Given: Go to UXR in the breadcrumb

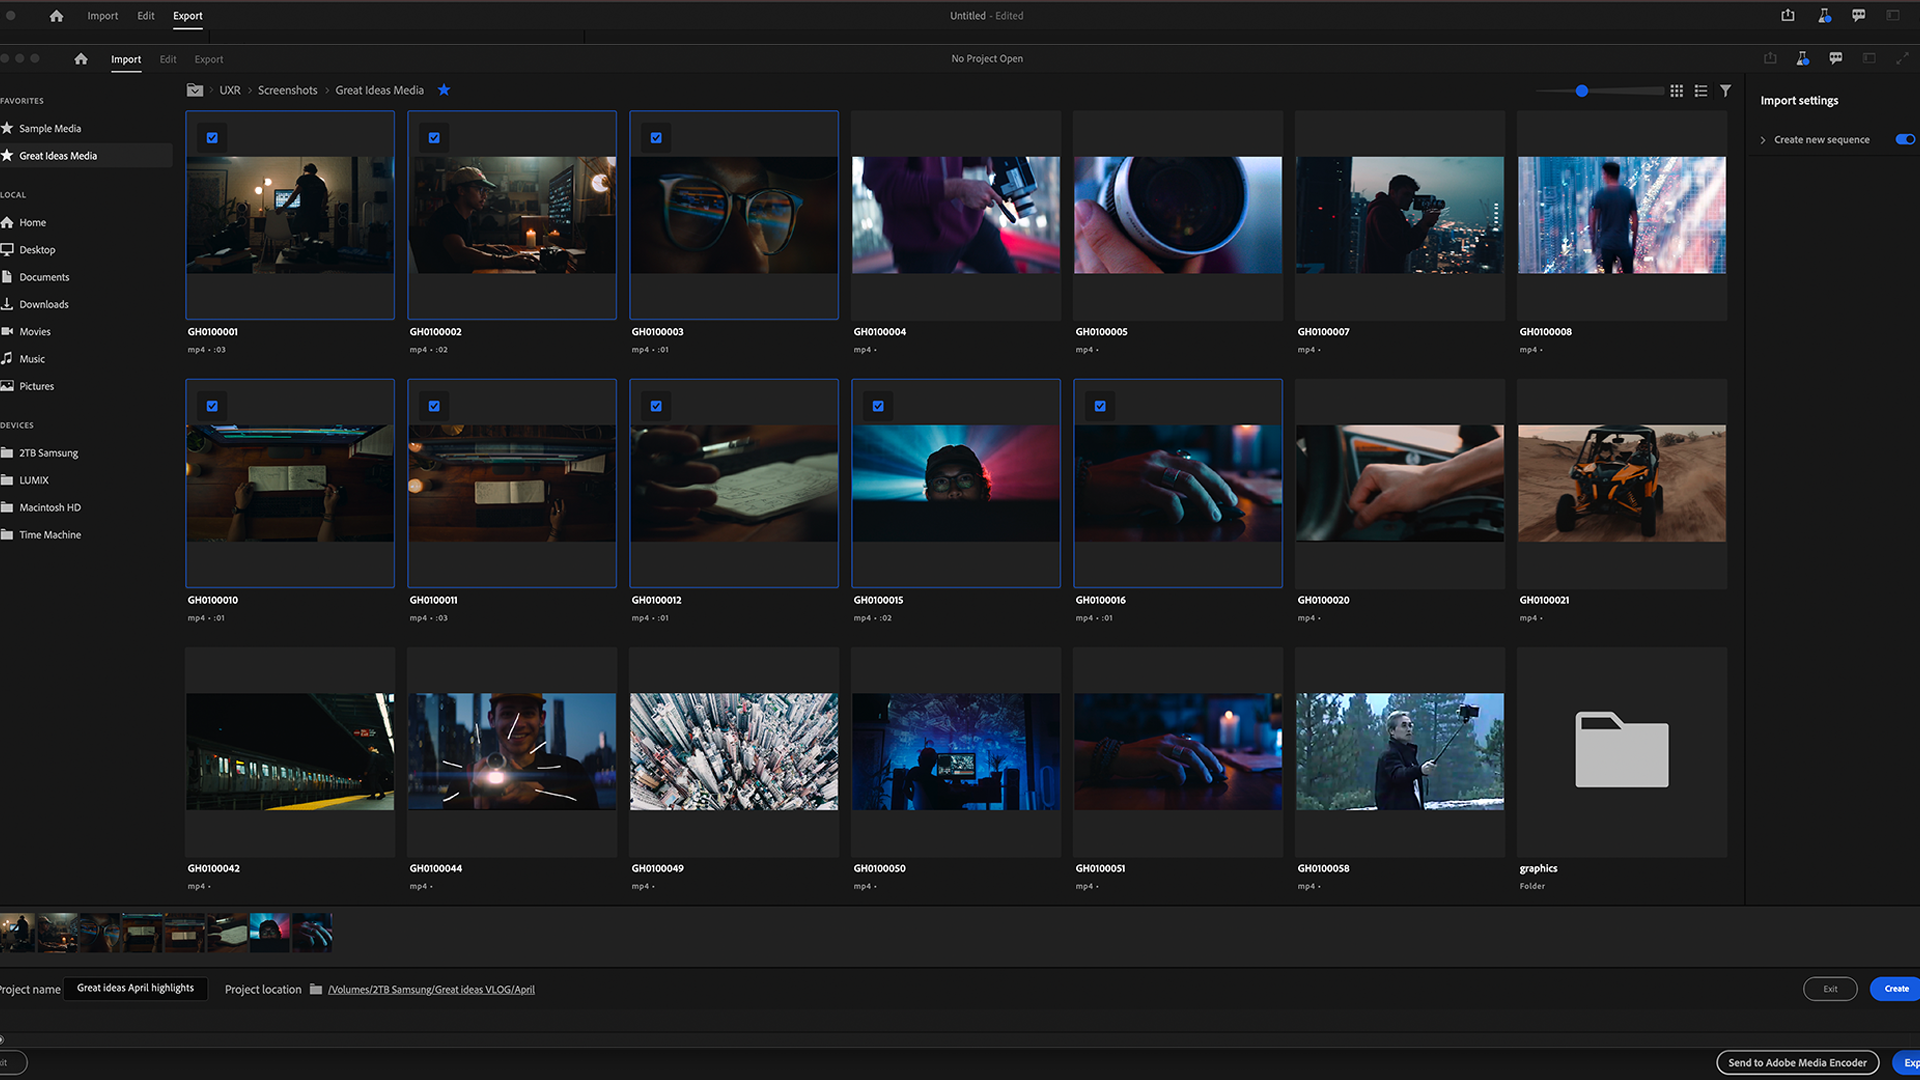Looking at the screenshot, I should pos(230,90).
